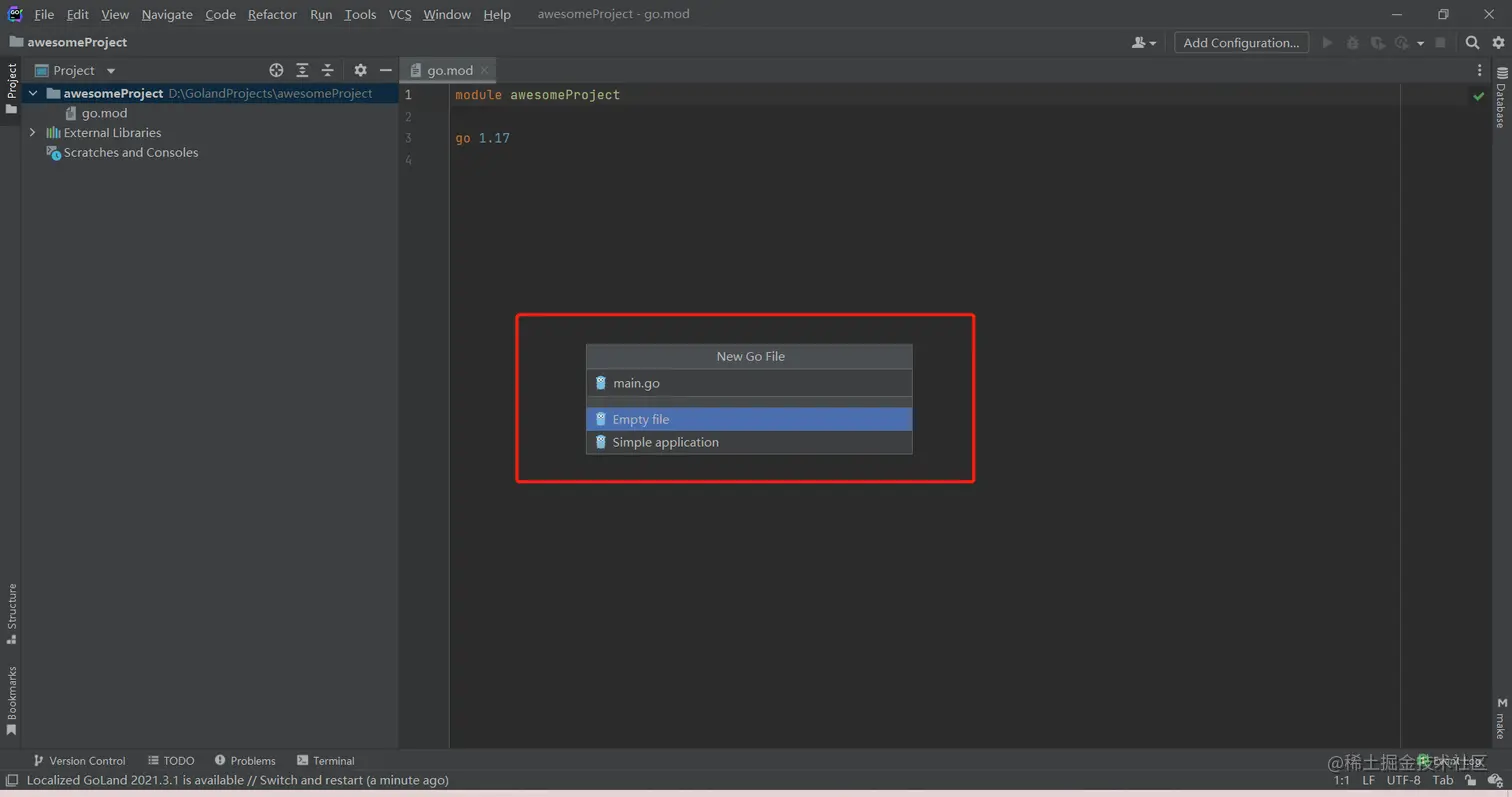Select Simple application in New Go File popup
Image resolution: width=1512 pixels, height=797 pixels.
(x=749, y=442)
